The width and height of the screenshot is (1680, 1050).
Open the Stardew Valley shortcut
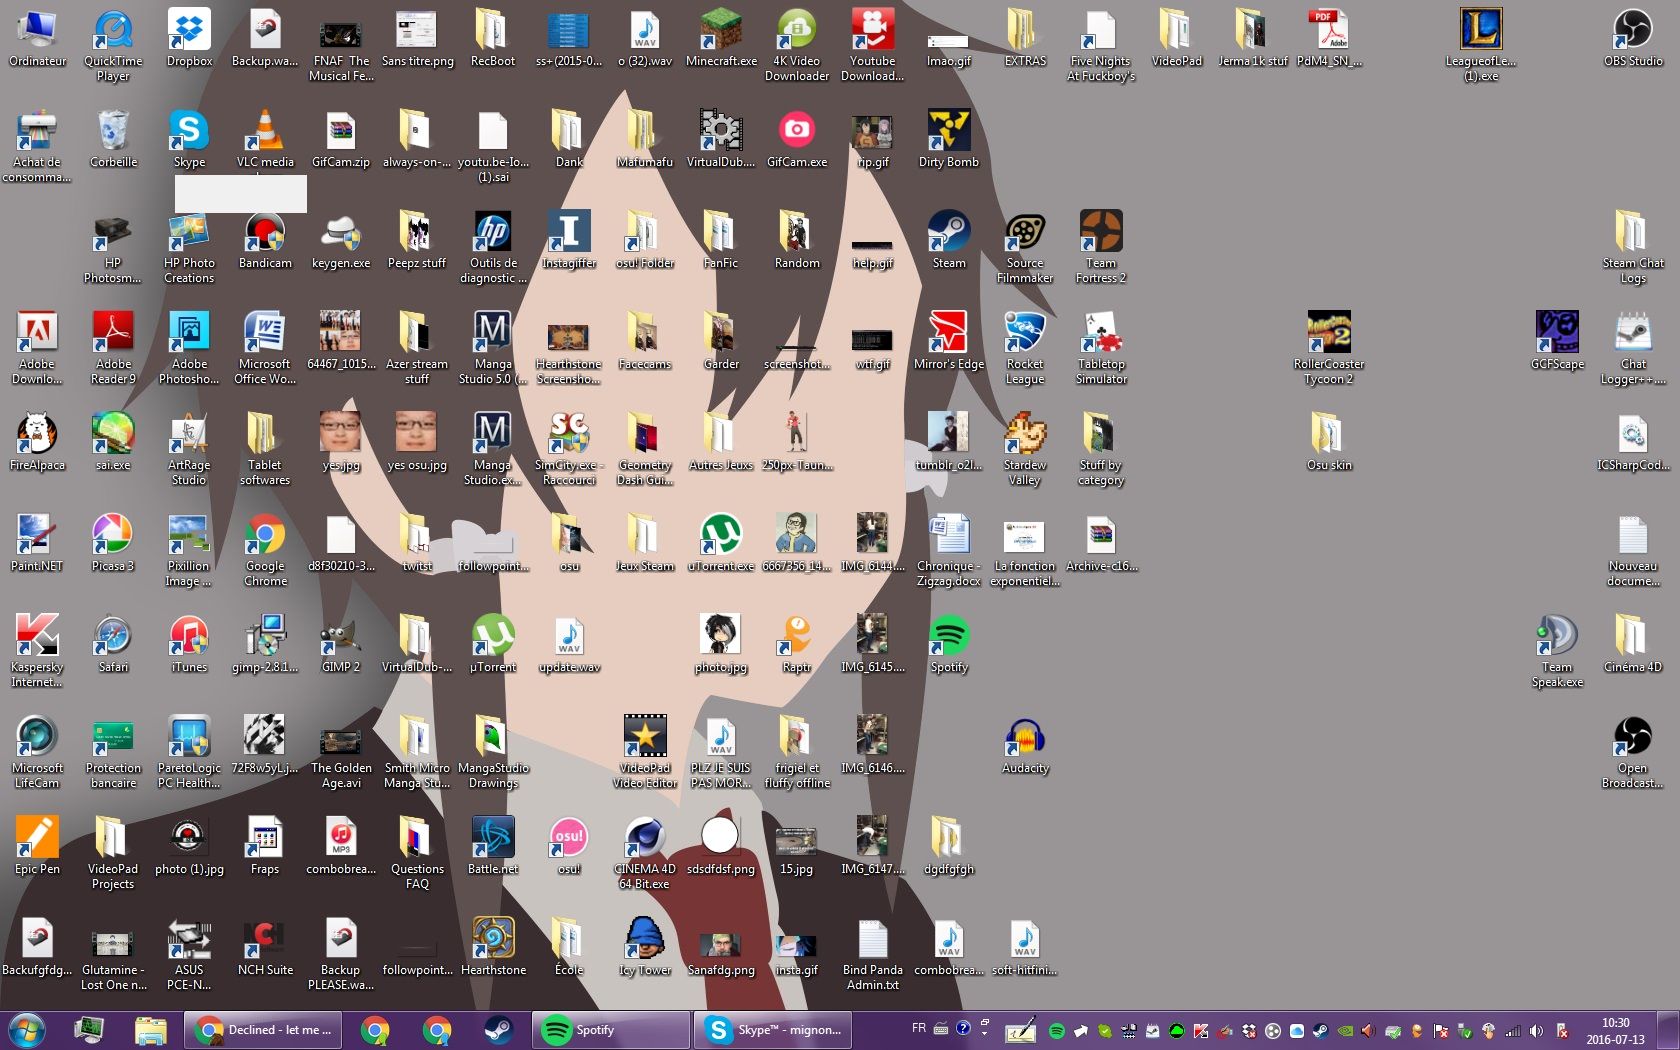(1024, 436)
